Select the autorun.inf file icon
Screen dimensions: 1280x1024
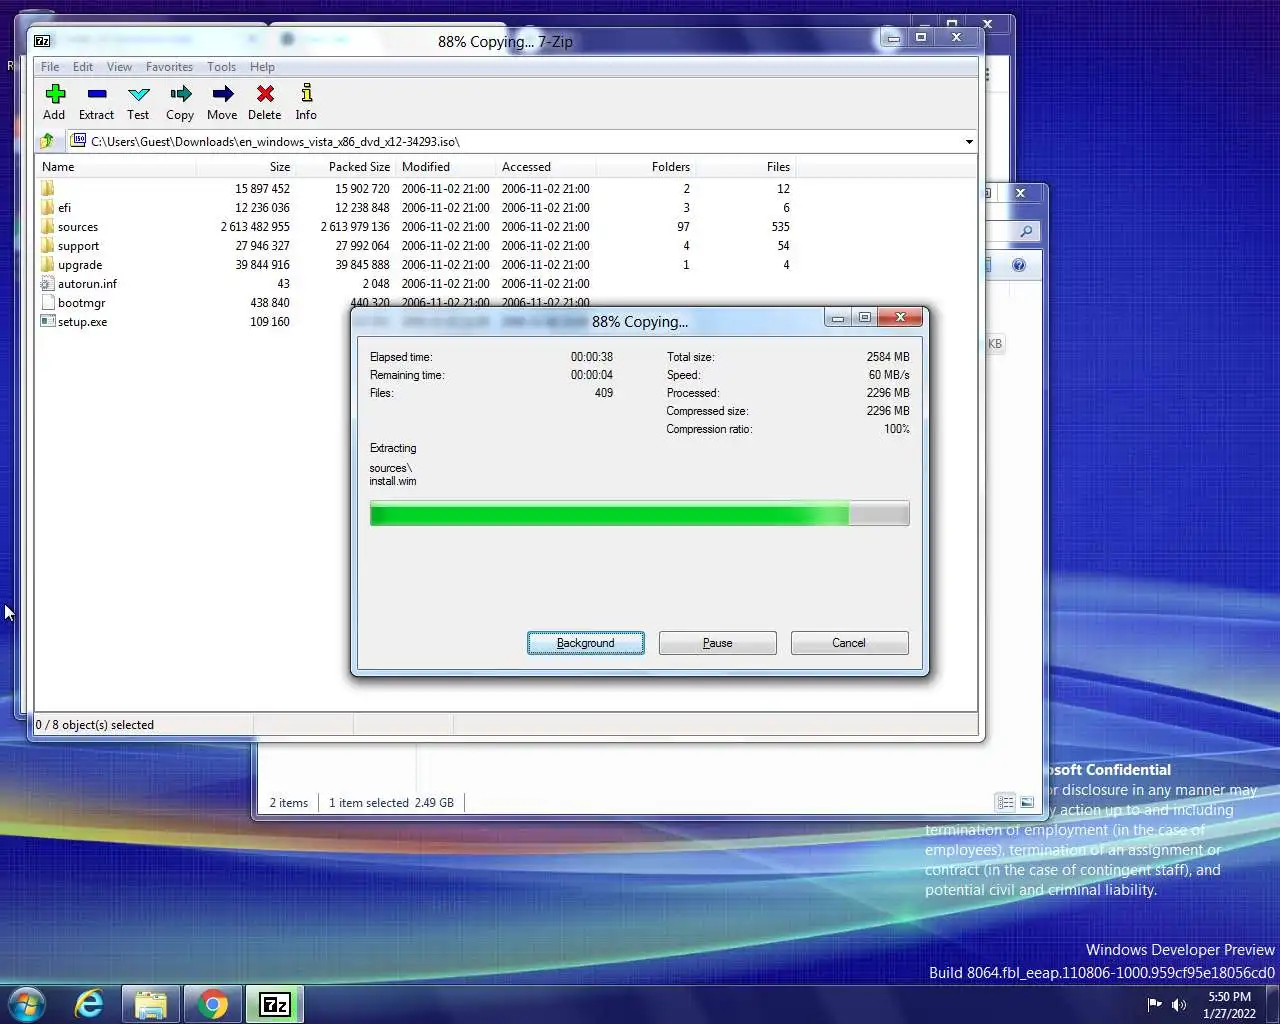pos(47,284)
